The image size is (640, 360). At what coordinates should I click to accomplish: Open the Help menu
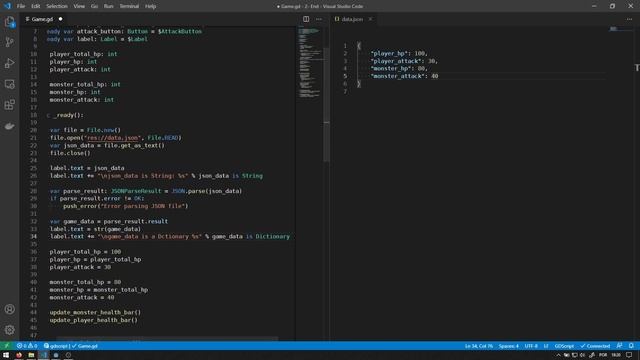151,6
